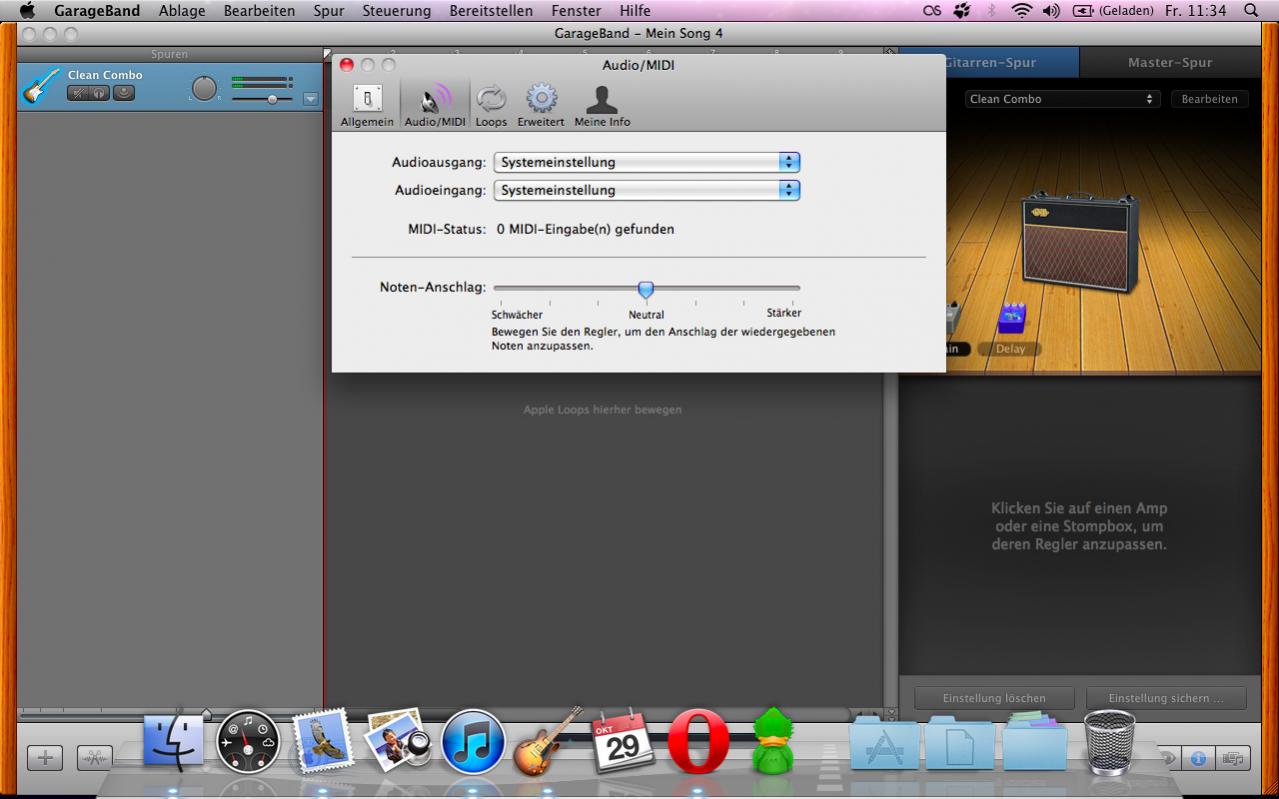Open the Loops preferences pane
The height and width of the screenshot is (799, 1279).
[491, 105]
